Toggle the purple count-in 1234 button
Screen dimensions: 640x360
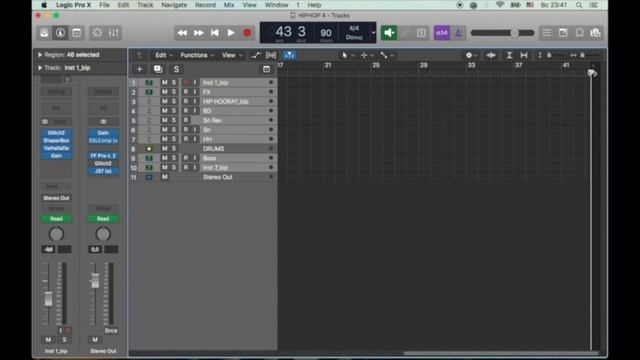tap(442, 33)
